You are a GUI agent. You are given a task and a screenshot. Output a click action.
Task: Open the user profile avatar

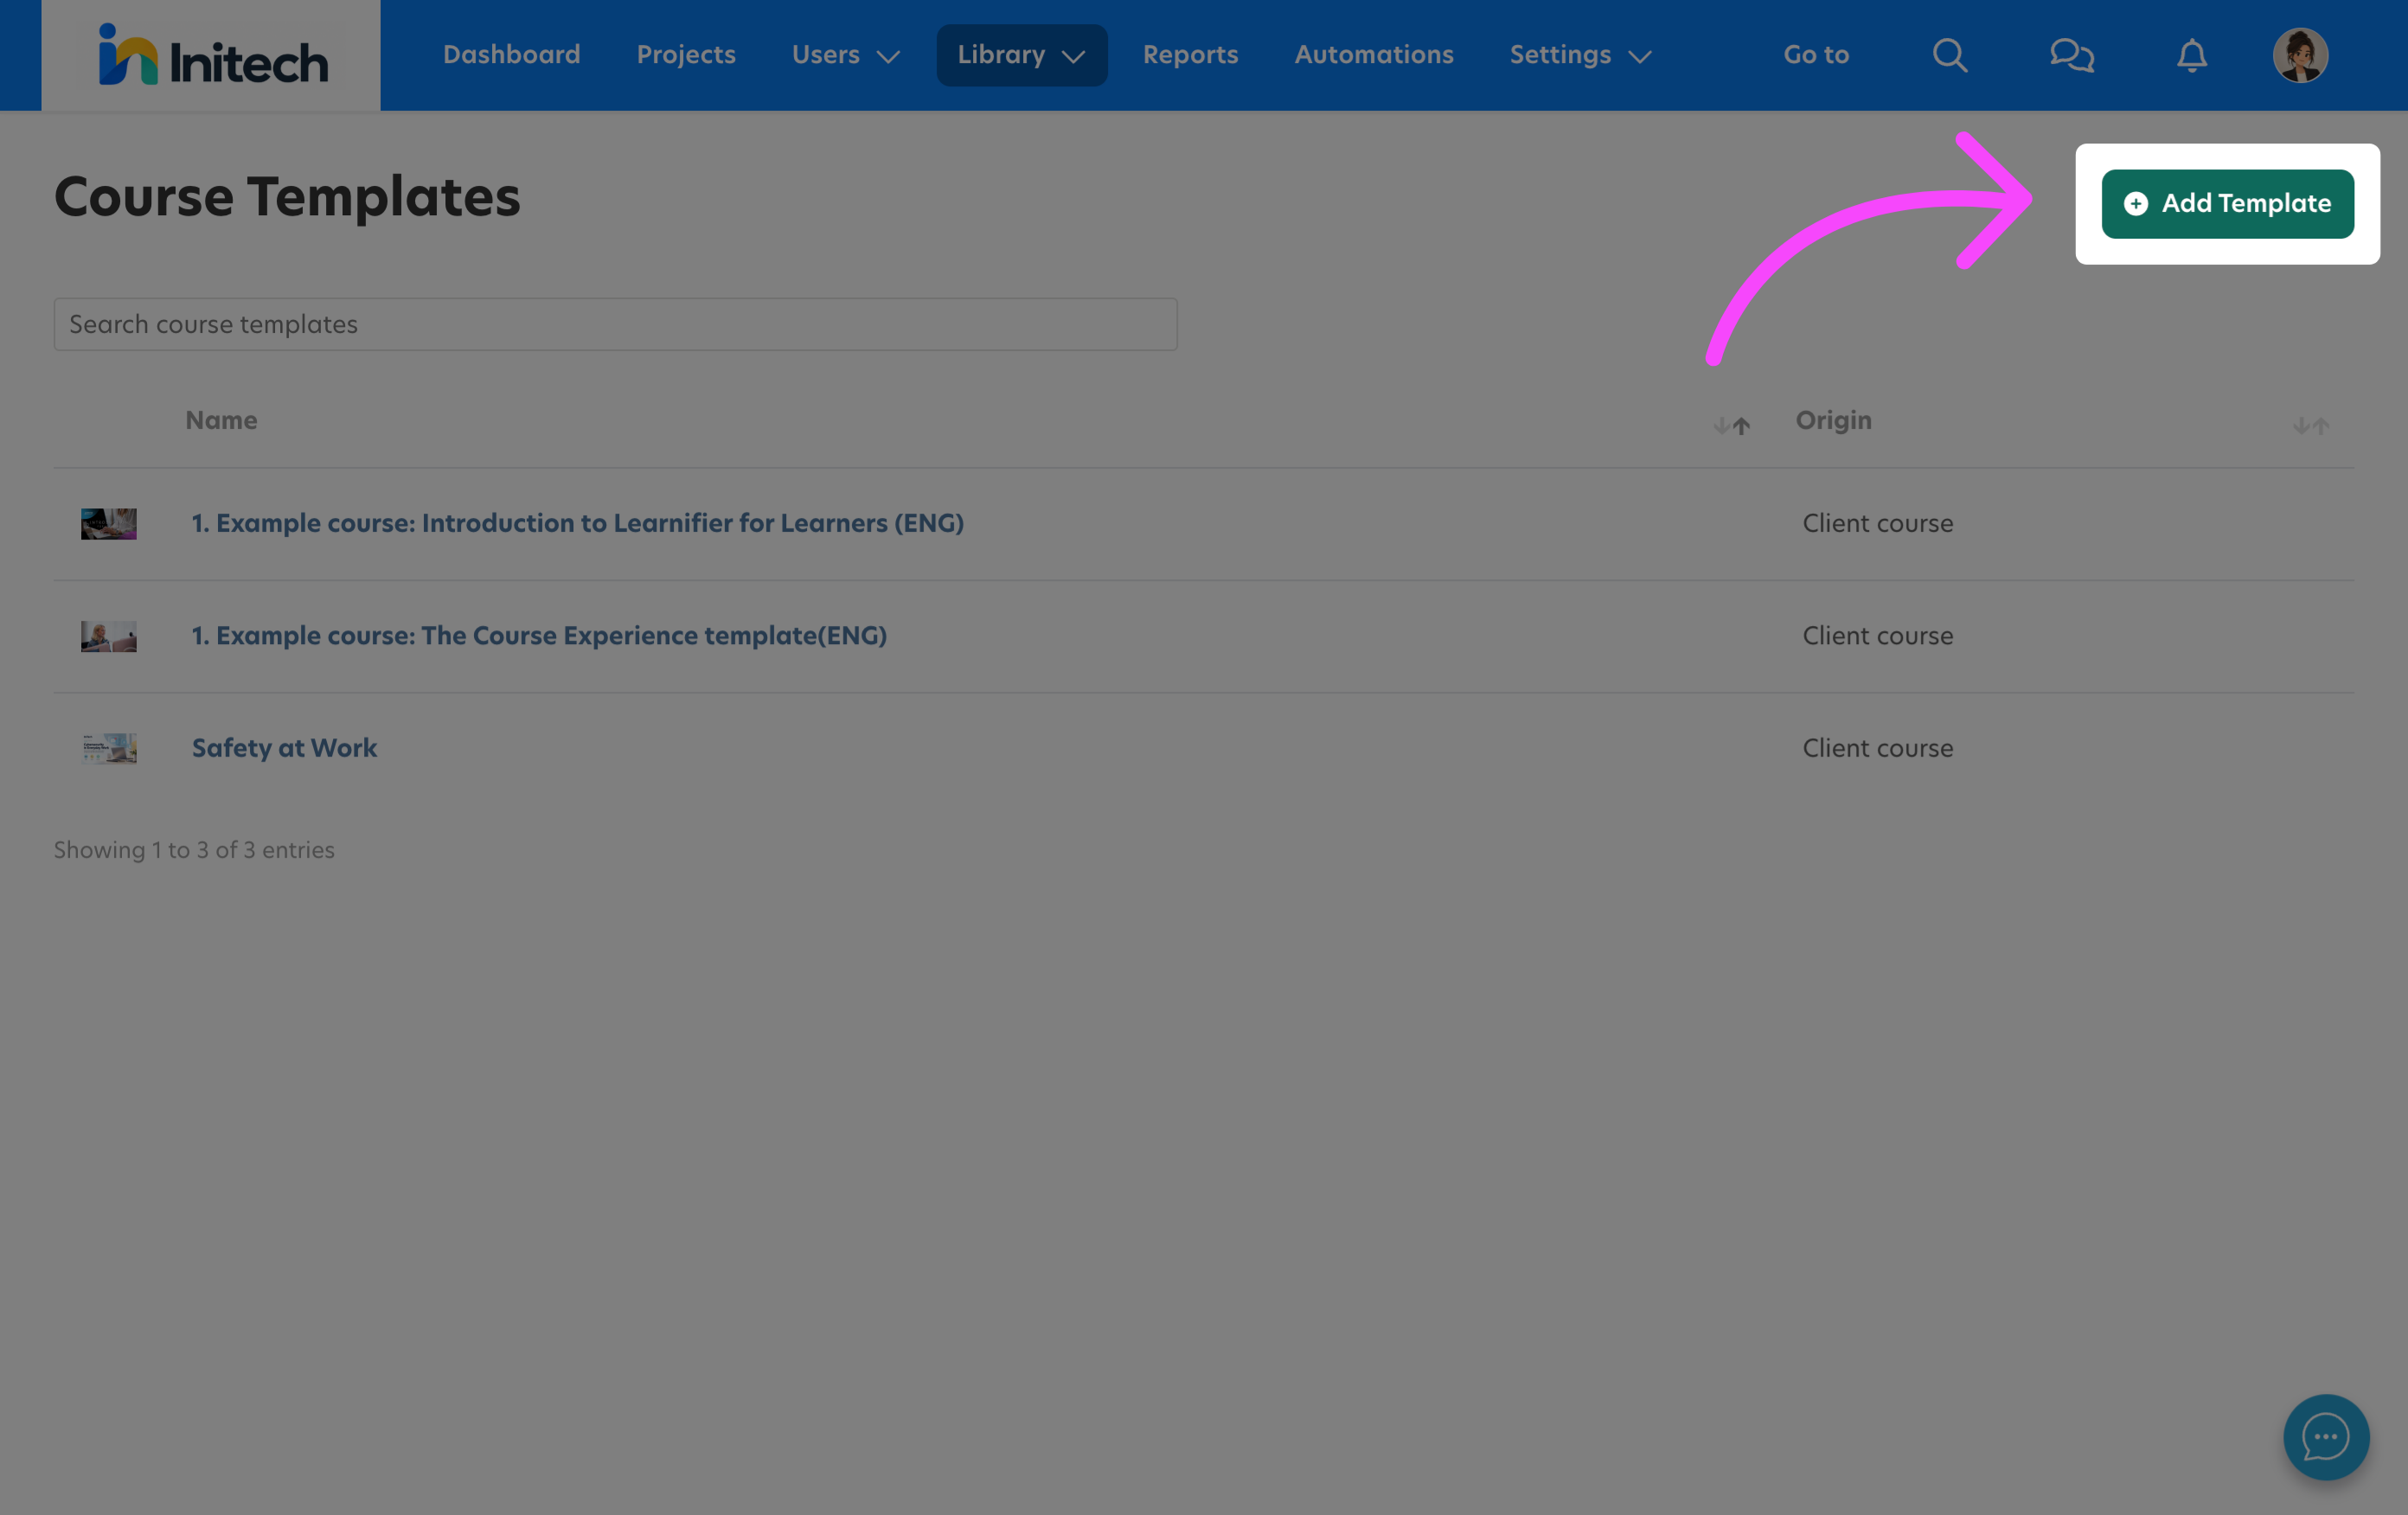click(2300, 55)
